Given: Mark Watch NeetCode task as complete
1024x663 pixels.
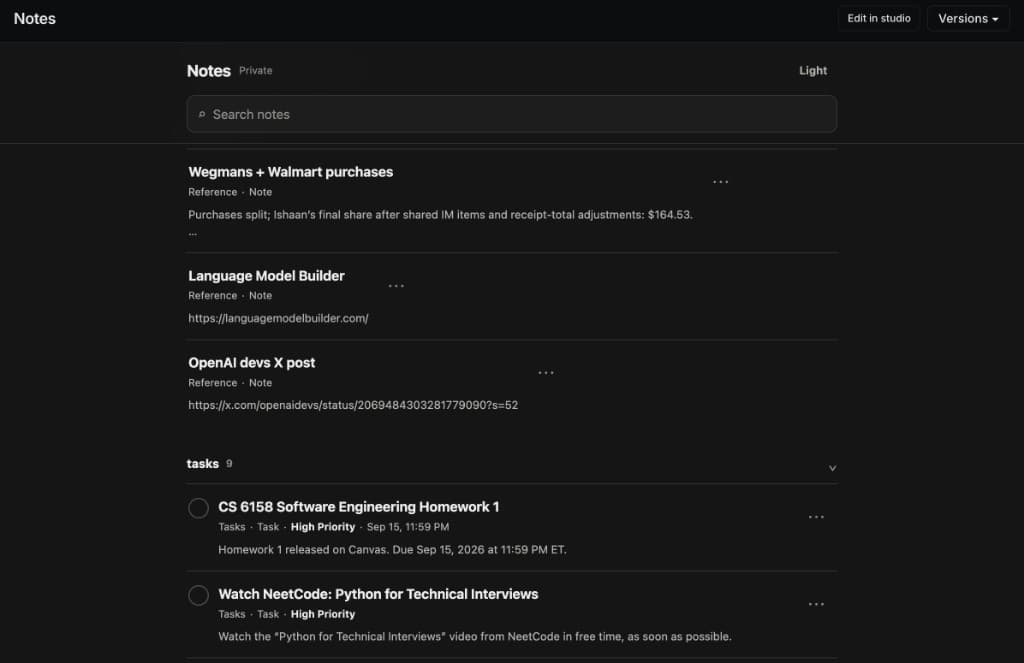Looking at the screenshot, I should (199, 595).
